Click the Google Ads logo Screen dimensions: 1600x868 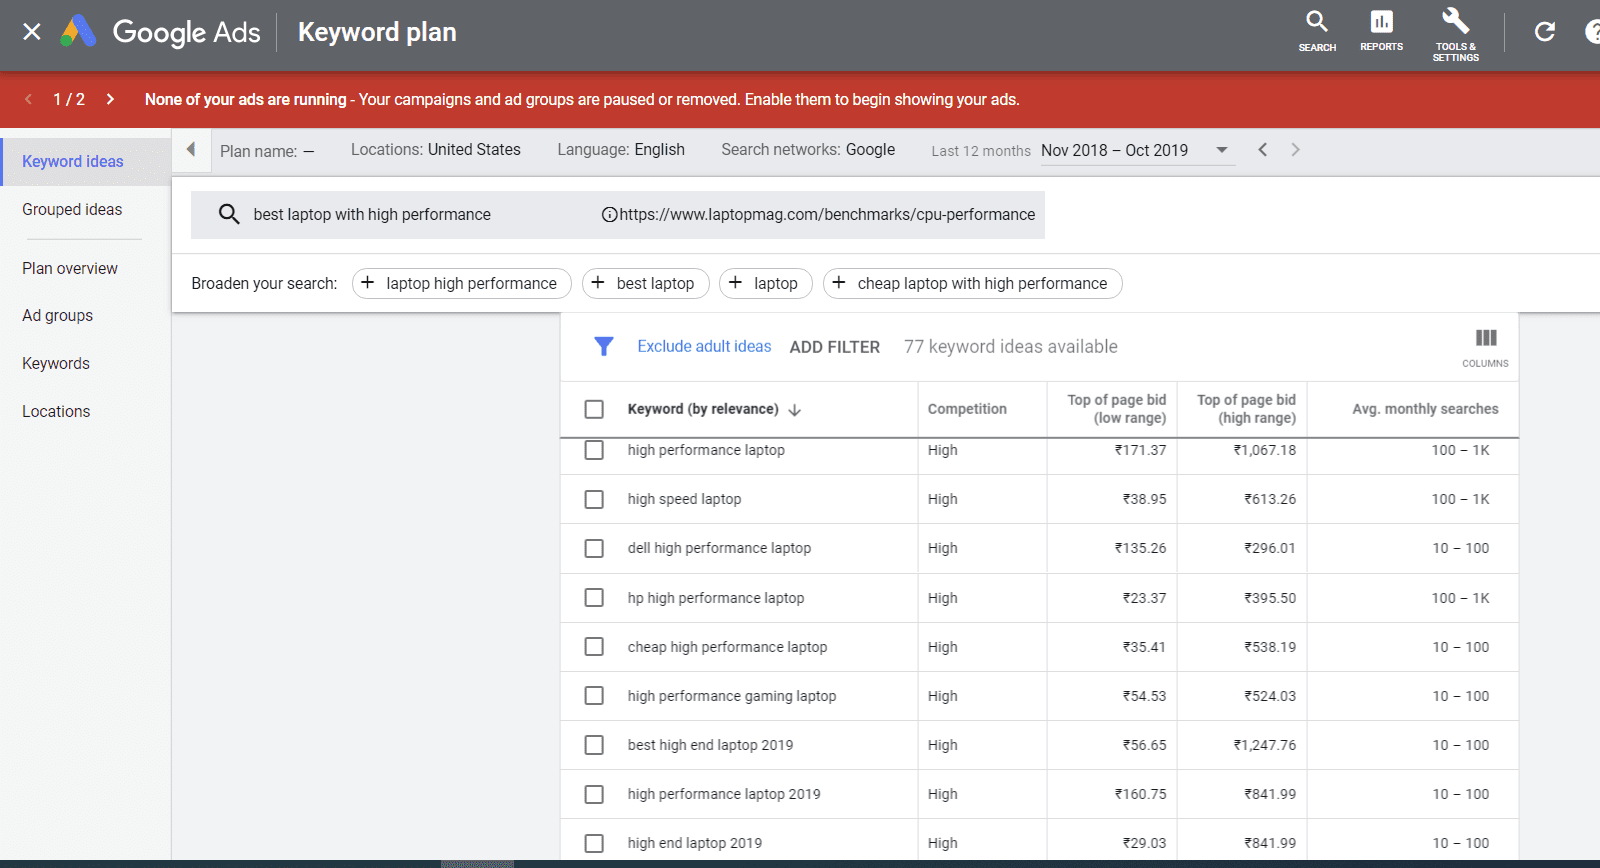click(x=160, y=32)
